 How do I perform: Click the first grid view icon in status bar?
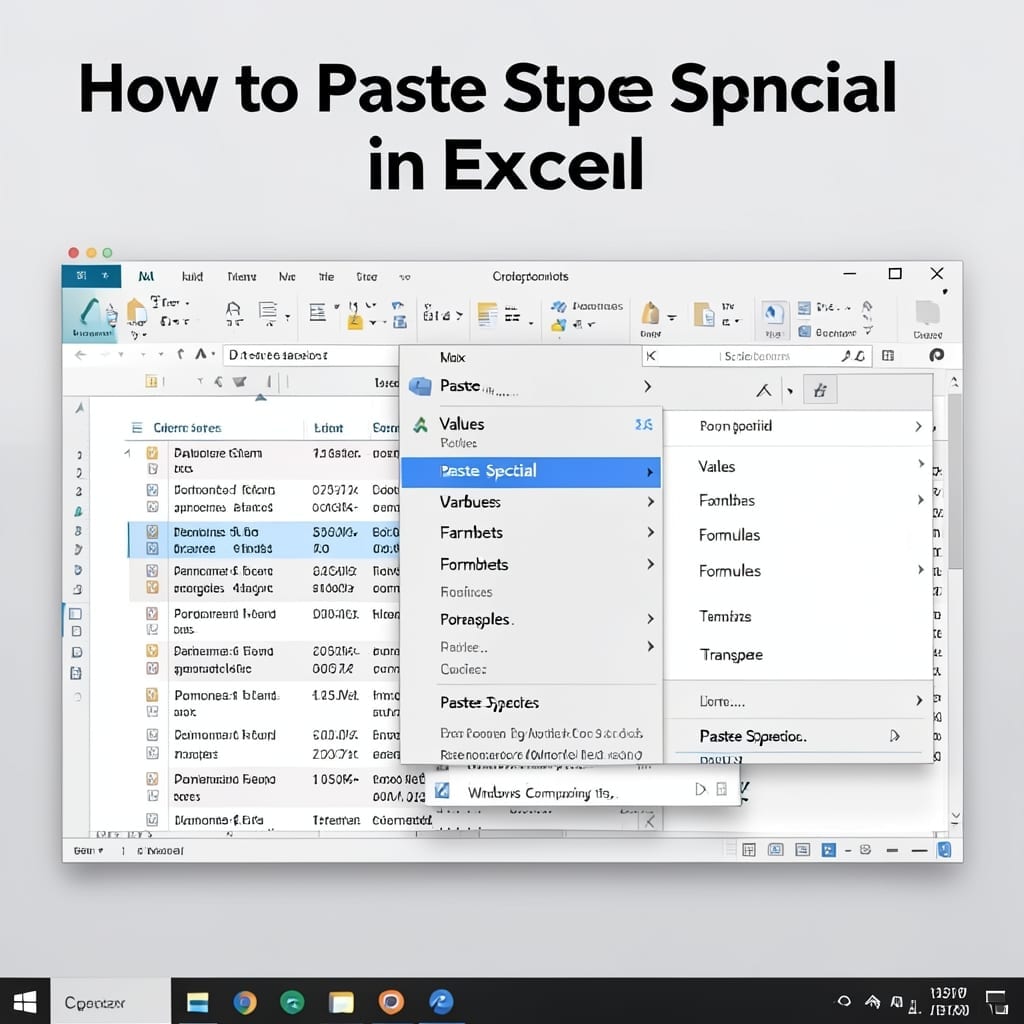(749, 850)
